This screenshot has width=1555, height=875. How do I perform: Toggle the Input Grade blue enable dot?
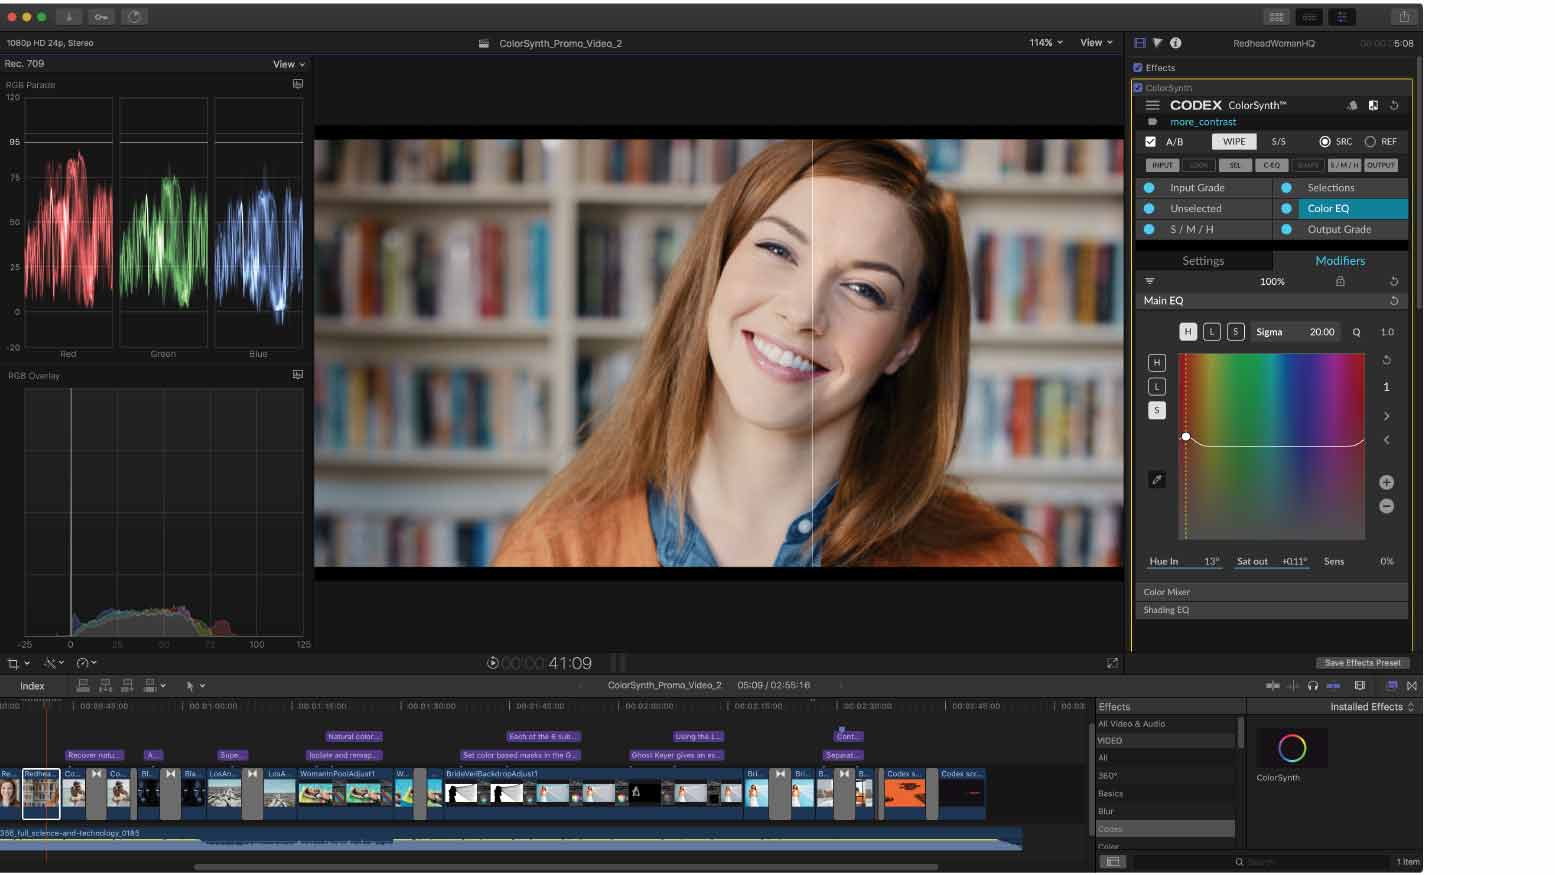[x=1149, y=188]
